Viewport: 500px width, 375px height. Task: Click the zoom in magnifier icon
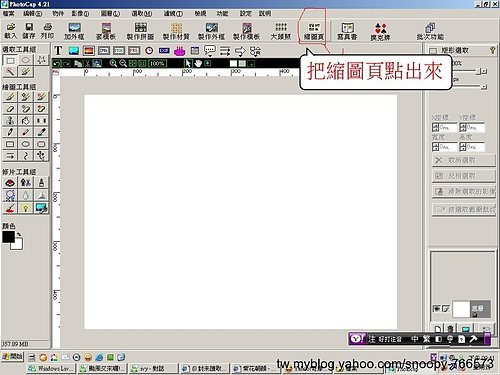click(113, 63)
